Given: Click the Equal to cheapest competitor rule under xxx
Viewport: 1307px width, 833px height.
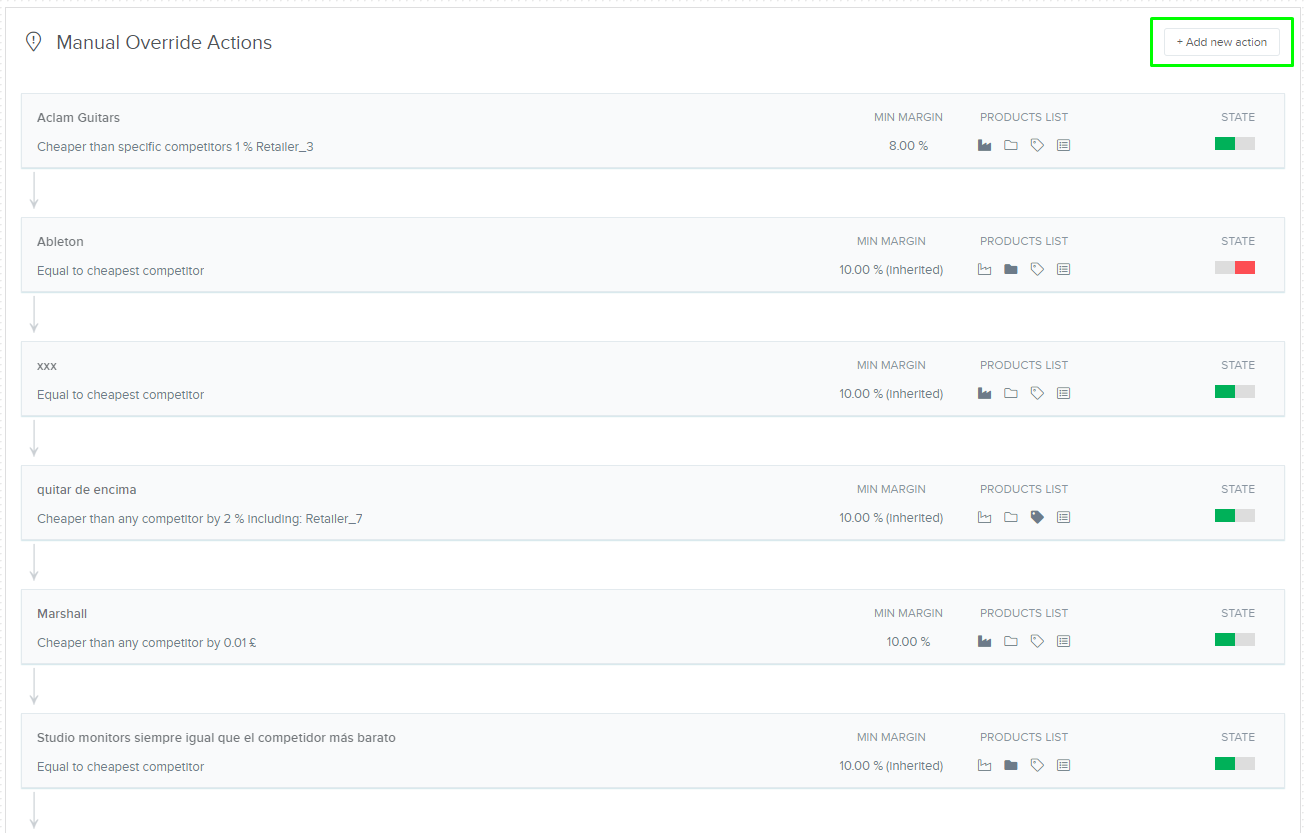Looking at the screenshot, I should coord(120,395).
